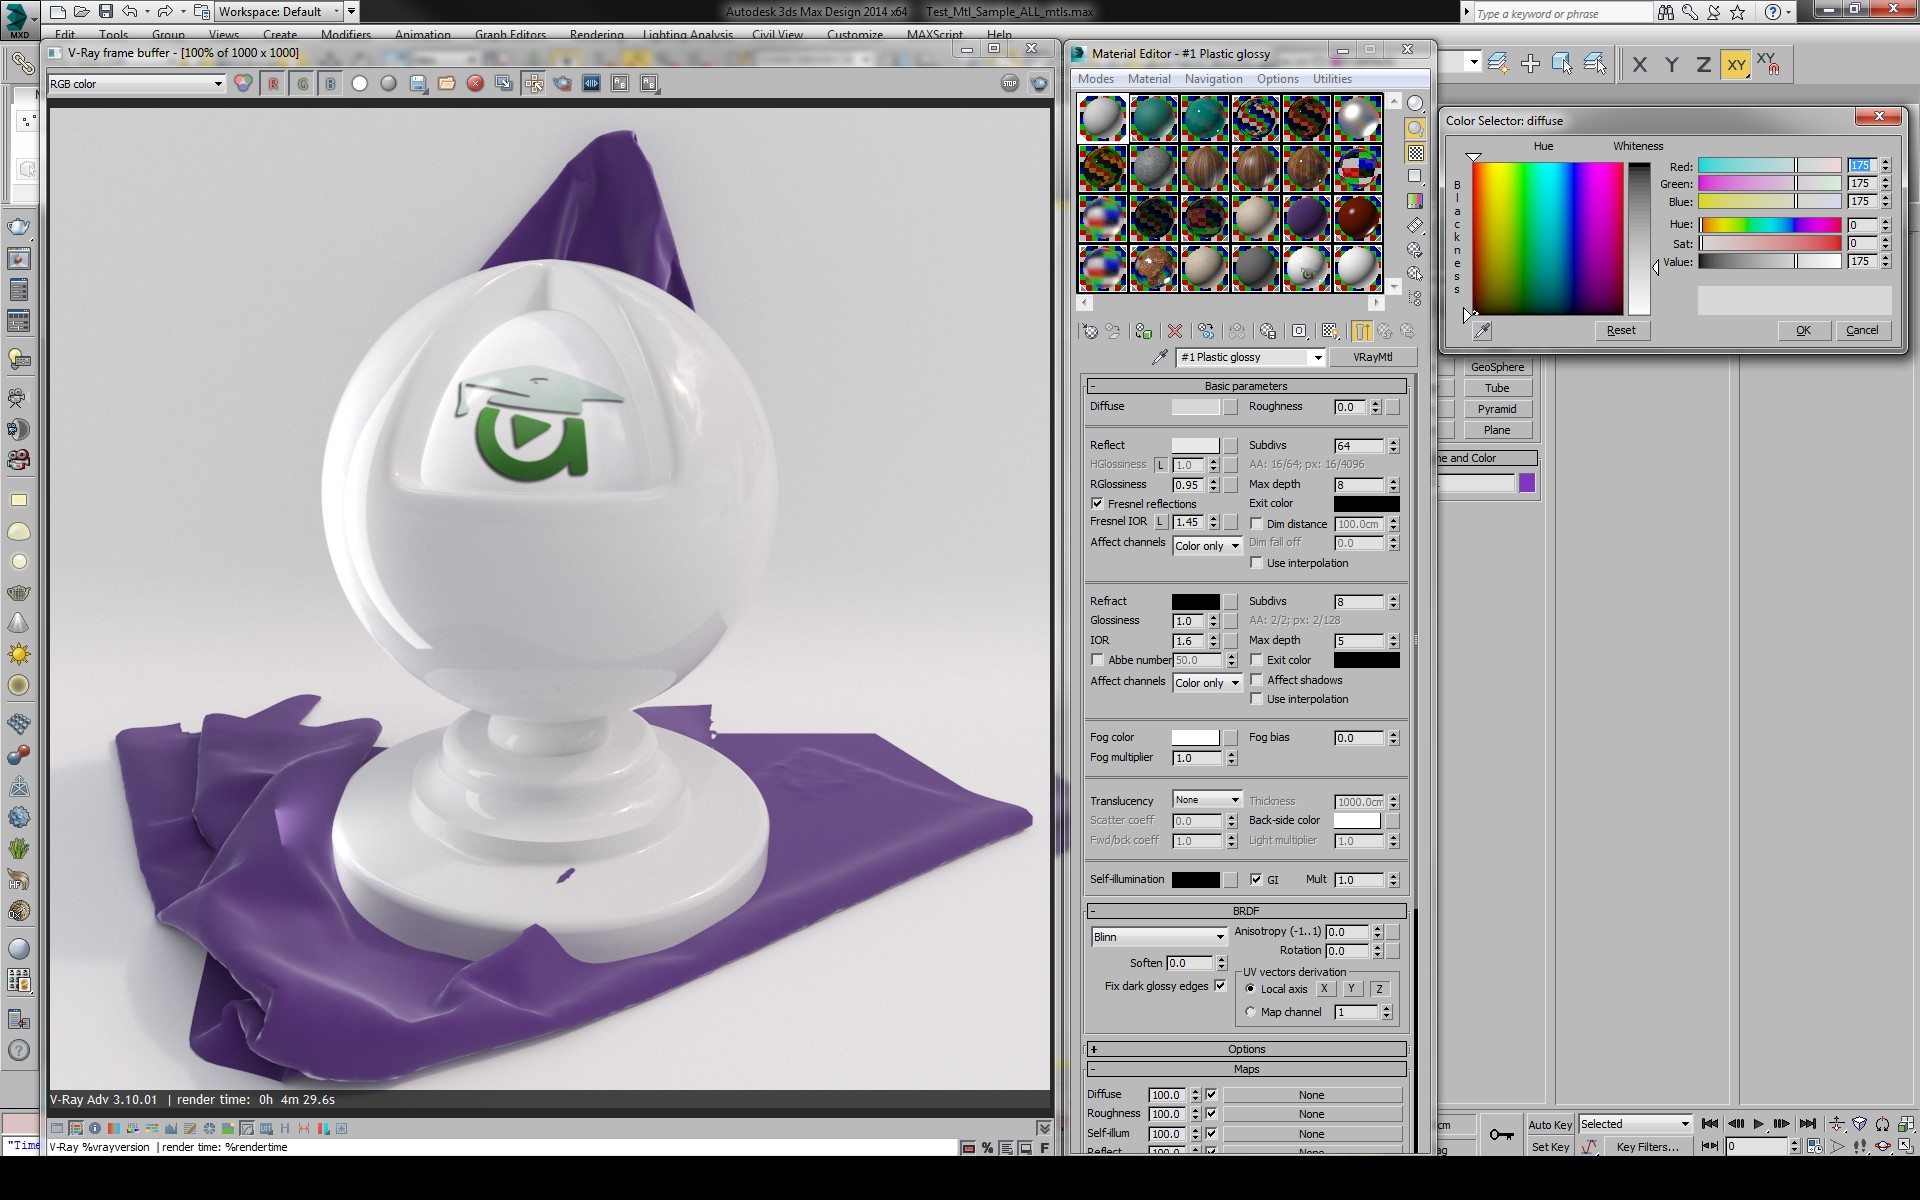Check reflect Use interpolation checkbox

pos(1257,563)
